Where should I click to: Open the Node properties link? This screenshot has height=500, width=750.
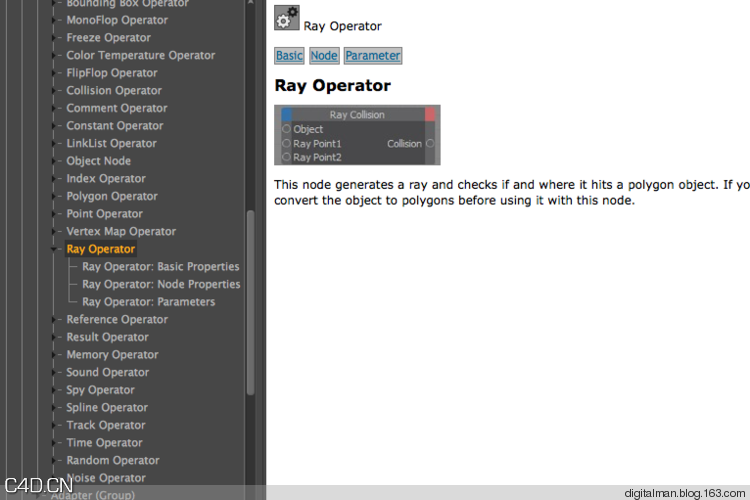(x=324, y=56)
